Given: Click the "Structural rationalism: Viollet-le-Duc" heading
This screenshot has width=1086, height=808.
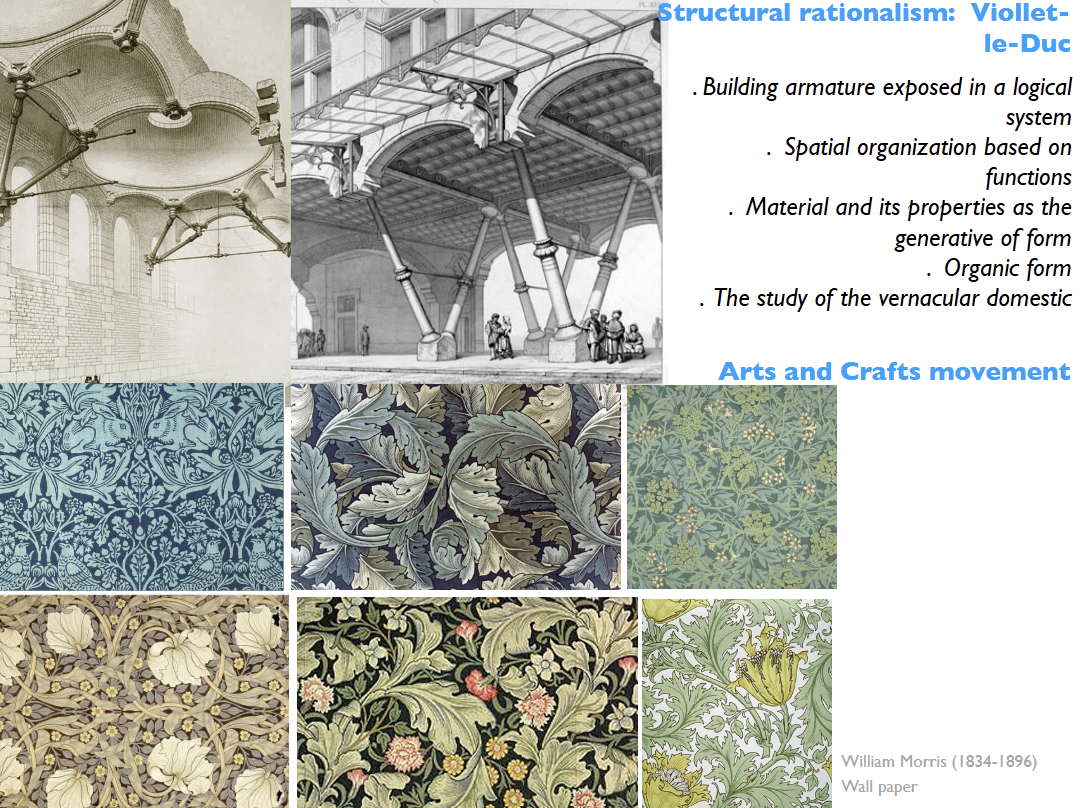Looking at the screenshot, I should [x=864, y=28].
